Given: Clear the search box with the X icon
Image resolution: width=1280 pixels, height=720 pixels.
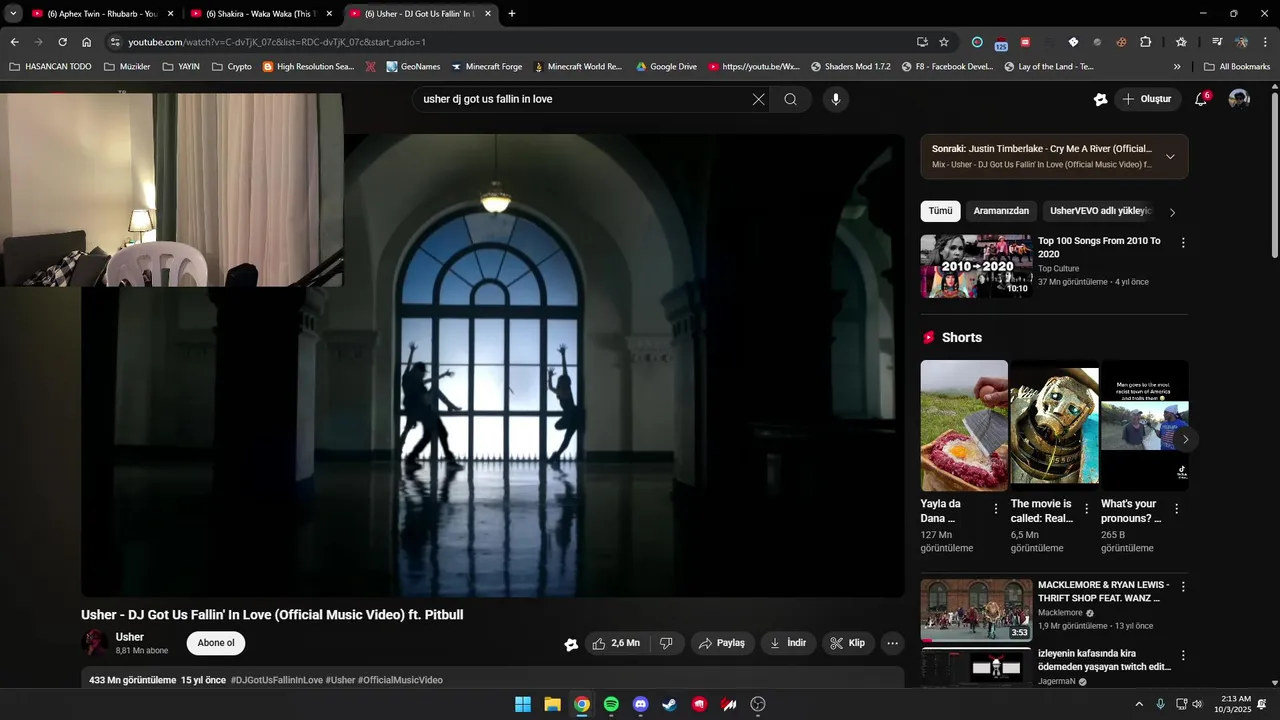Looking at the screenshot, I should point(758,99).
